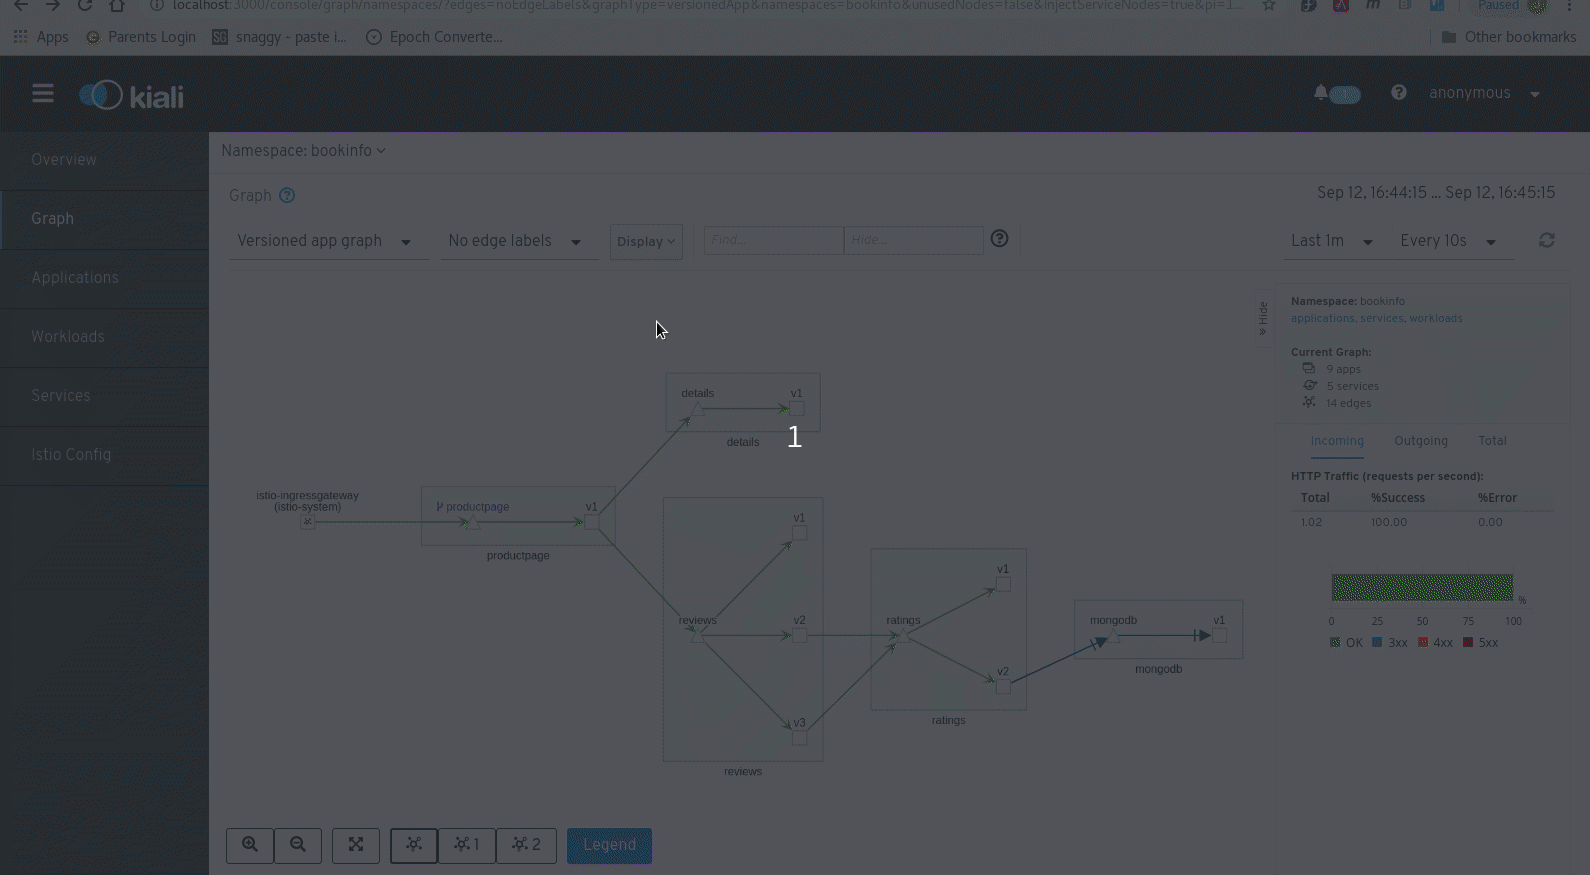Refresh the graph with refresh icon
Viewport: 1590px width, 875px height.
point(1547,241)
